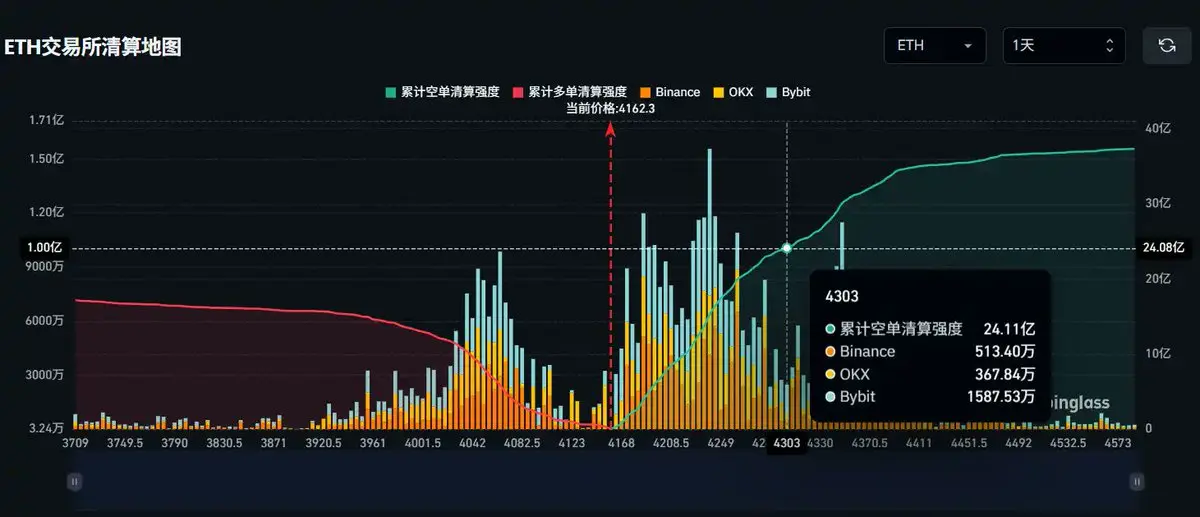Click the 40亿 right axis label
This screenshot has height=517, width=1200.
coord(1157,128)
